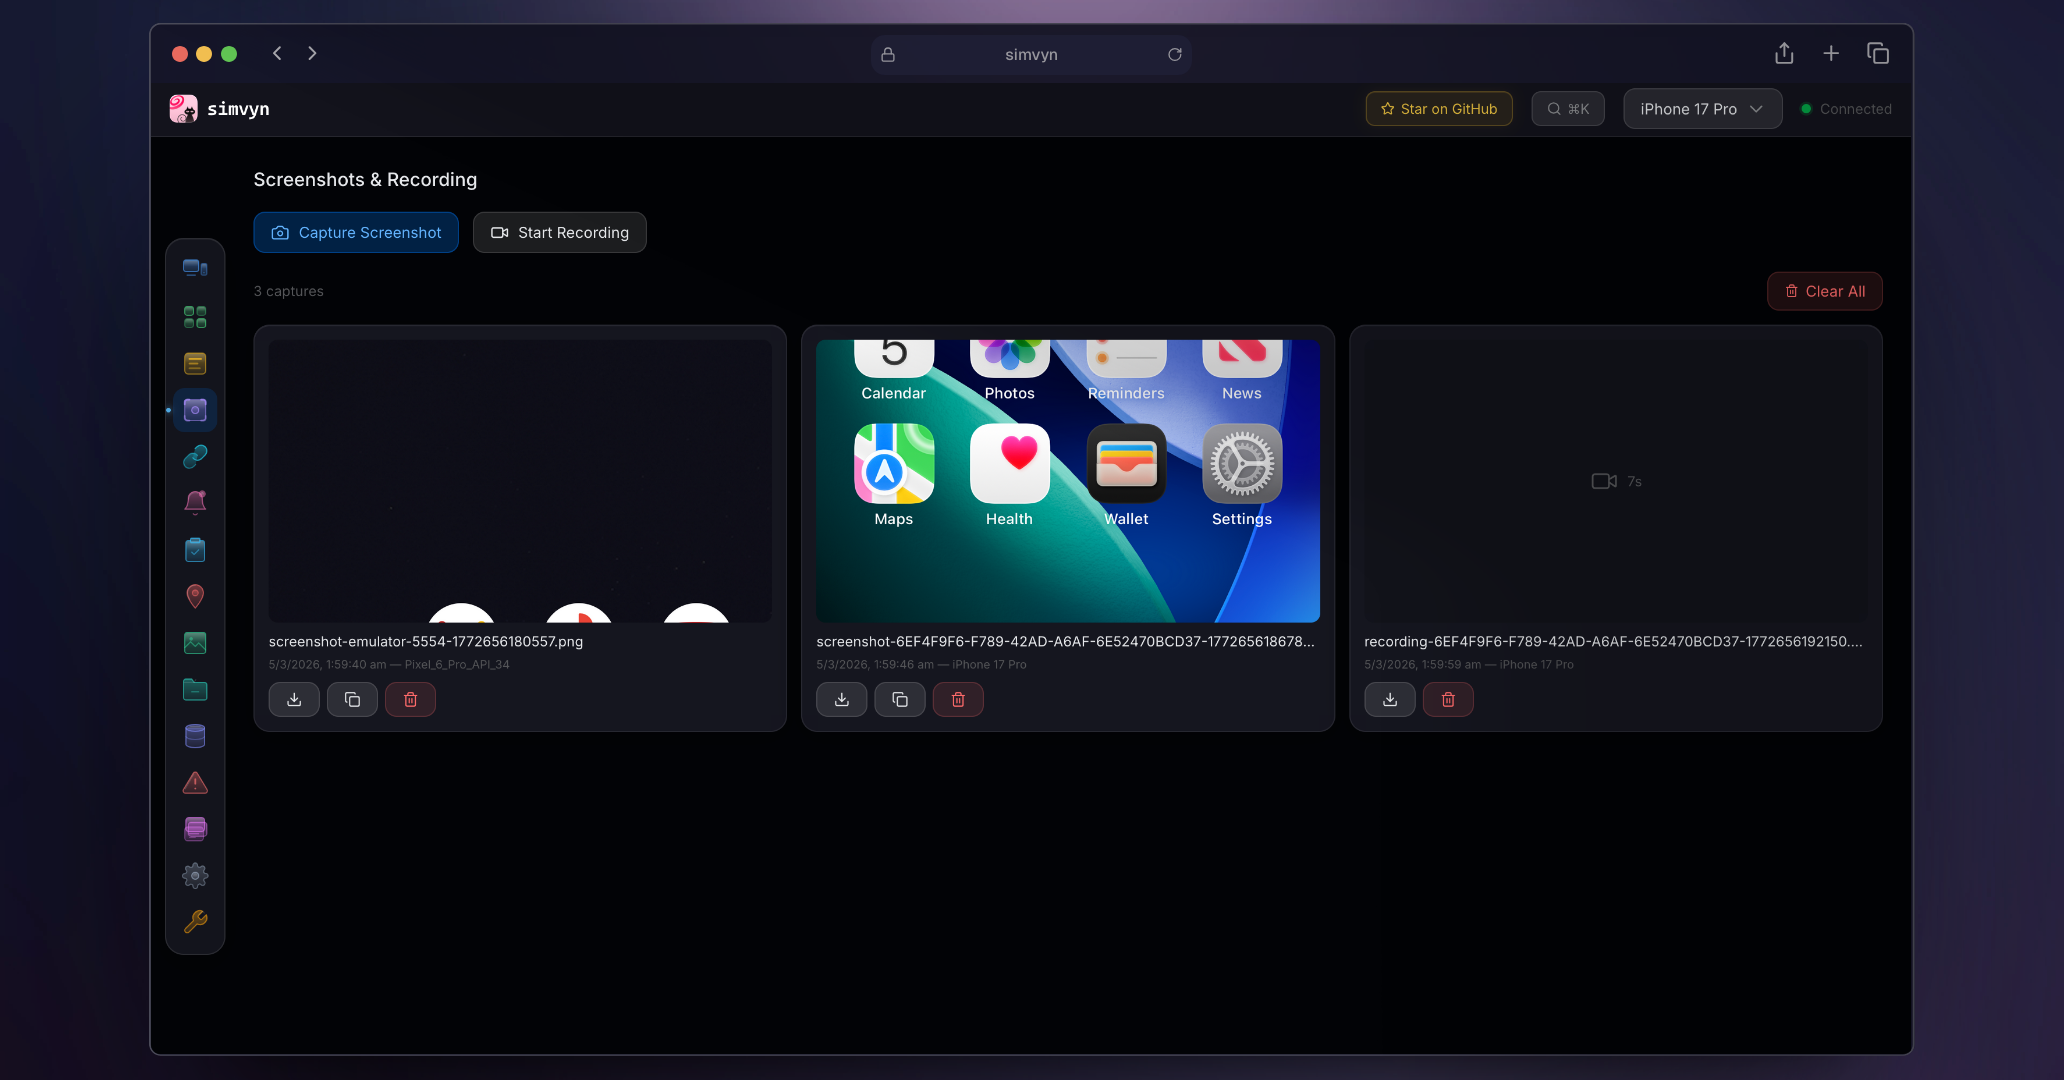2064x1080 pixels.
Task: Open the deep links panel
Action: tap(195, 456)
